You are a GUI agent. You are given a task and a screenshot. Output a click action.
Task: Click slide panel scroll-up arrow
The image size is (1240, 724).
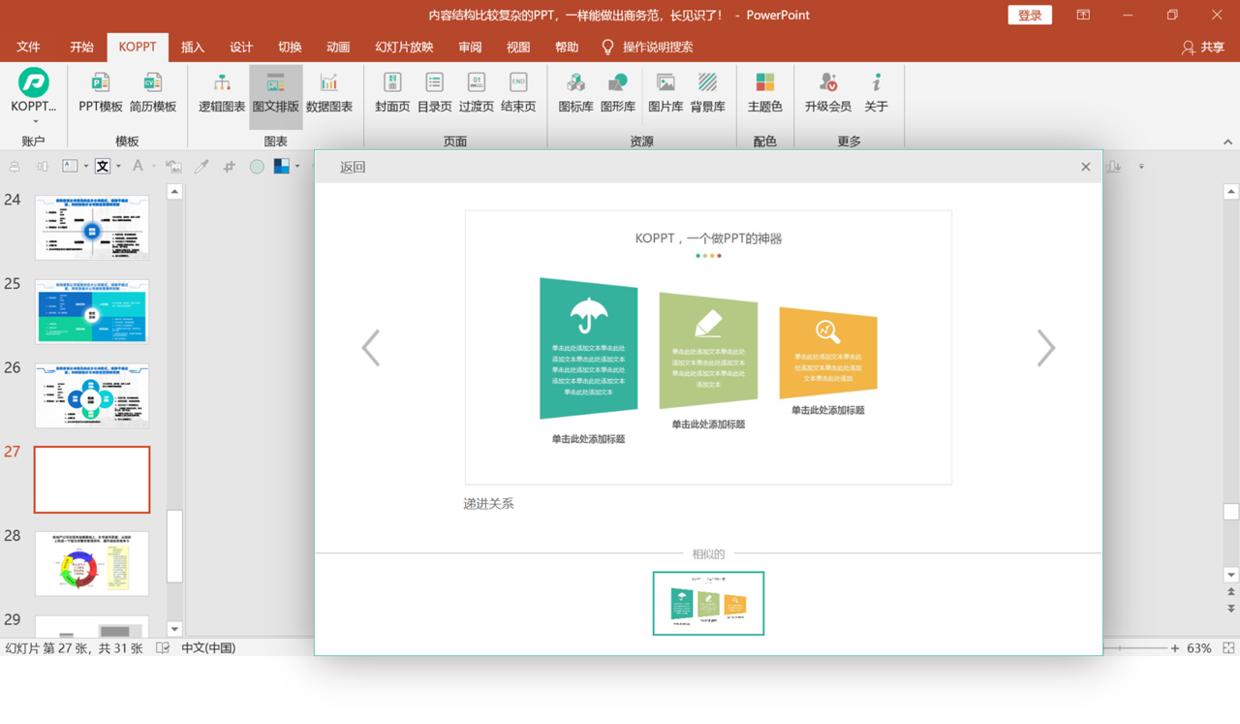[x=175, y=191]
